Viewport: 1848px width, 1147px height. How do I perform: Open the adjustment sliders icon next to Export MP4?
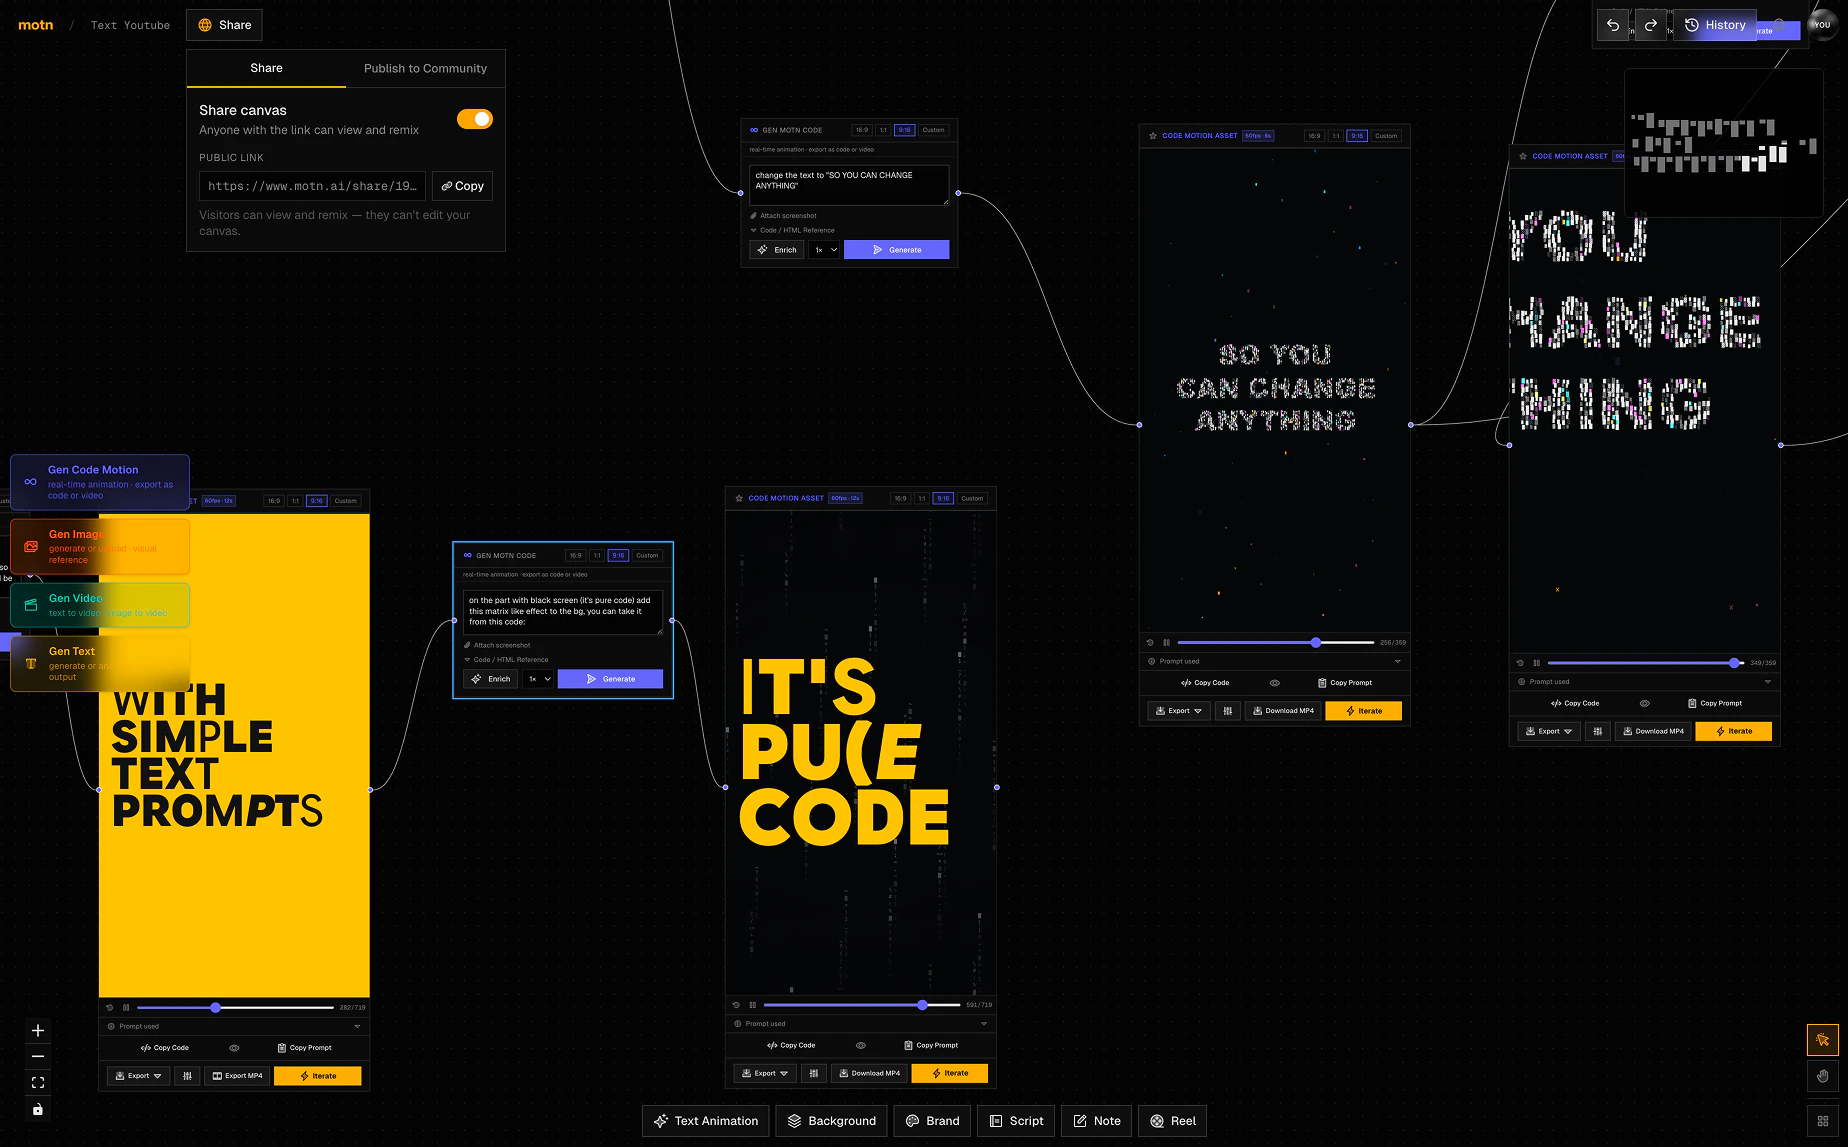point(187,1075)
